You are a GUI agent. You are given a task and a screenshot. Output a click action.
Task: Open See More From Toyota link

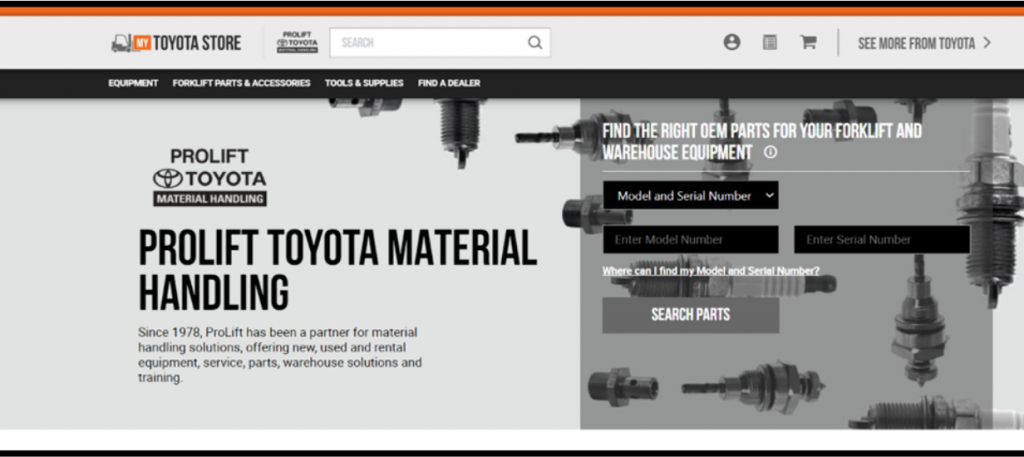click(924, 43)
